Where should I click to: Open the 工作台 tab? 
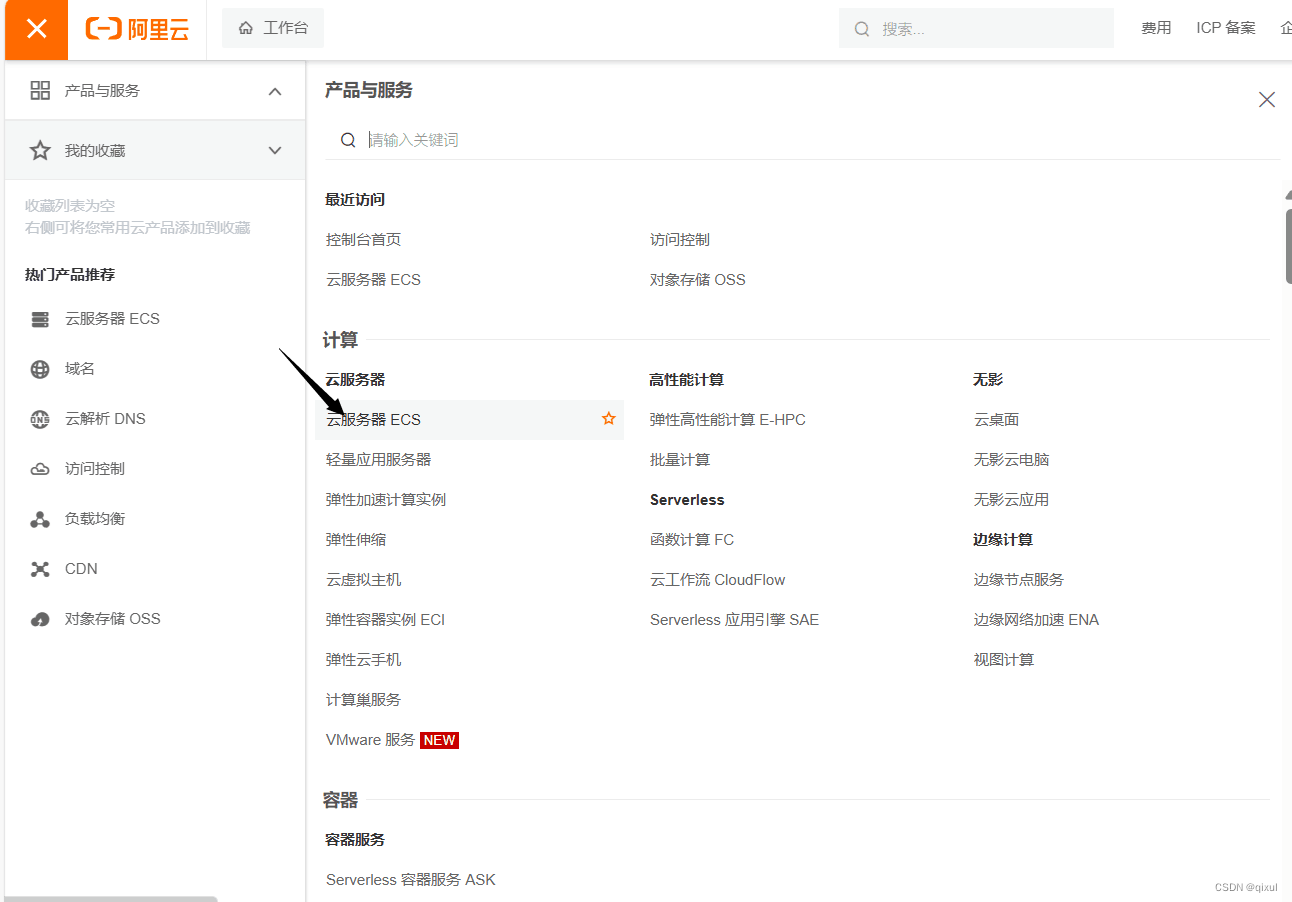point(273,28)
